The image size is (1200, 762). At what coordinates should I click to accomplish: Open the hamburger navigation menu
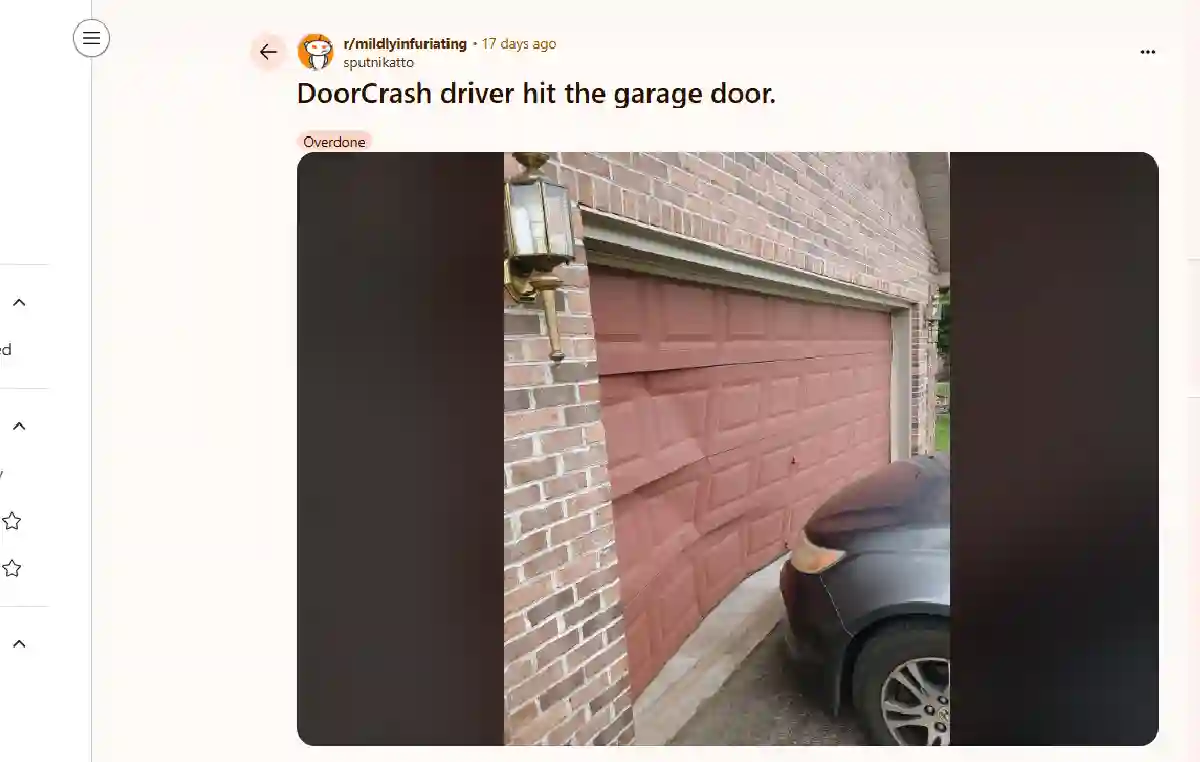(91, 39)
